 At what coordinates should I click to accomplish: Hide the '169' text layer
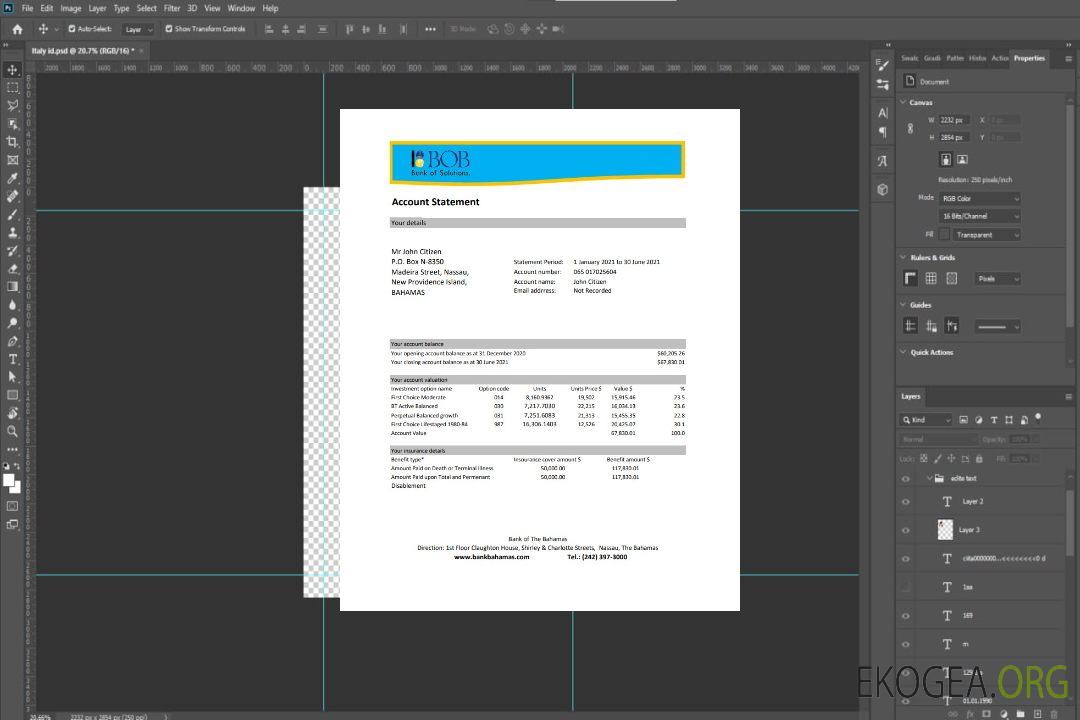tap(906, 616)
